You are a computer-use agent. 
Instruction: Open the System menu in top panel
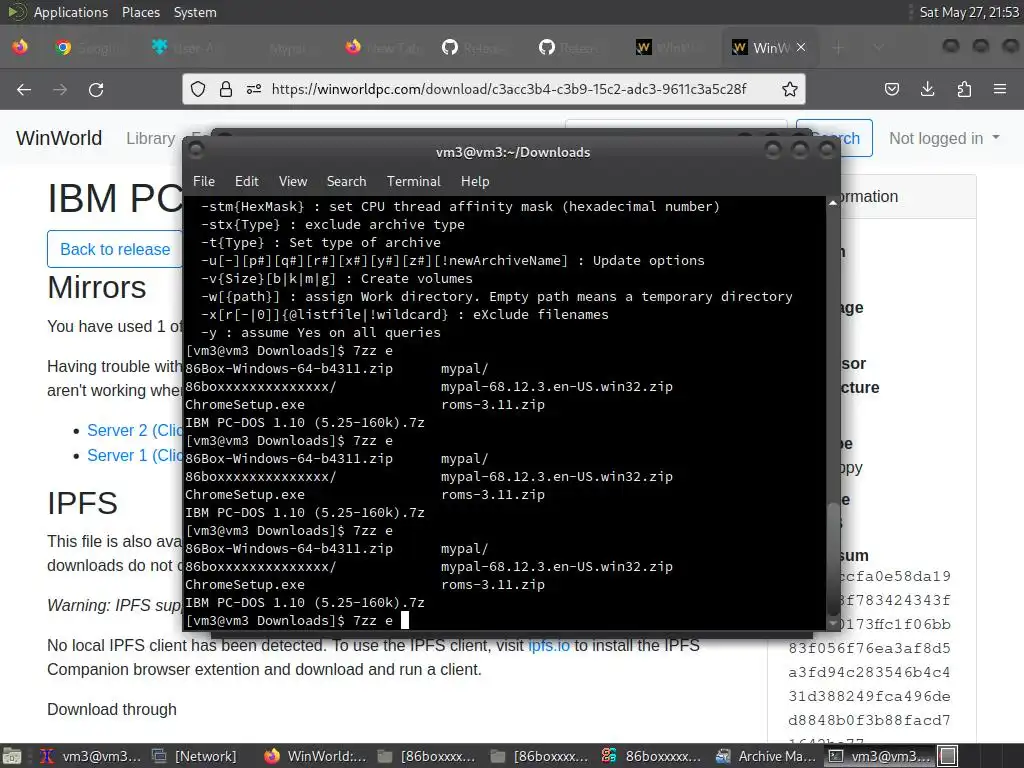195,12
